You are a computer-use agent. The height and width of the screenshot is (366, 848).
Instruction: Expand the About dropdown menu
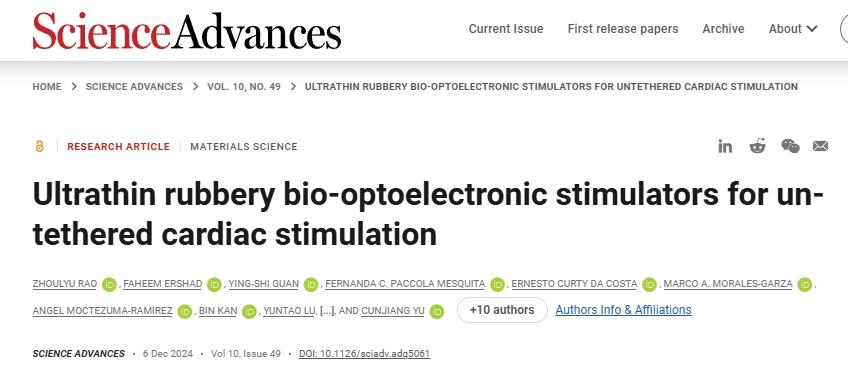[x=793, y=29]
